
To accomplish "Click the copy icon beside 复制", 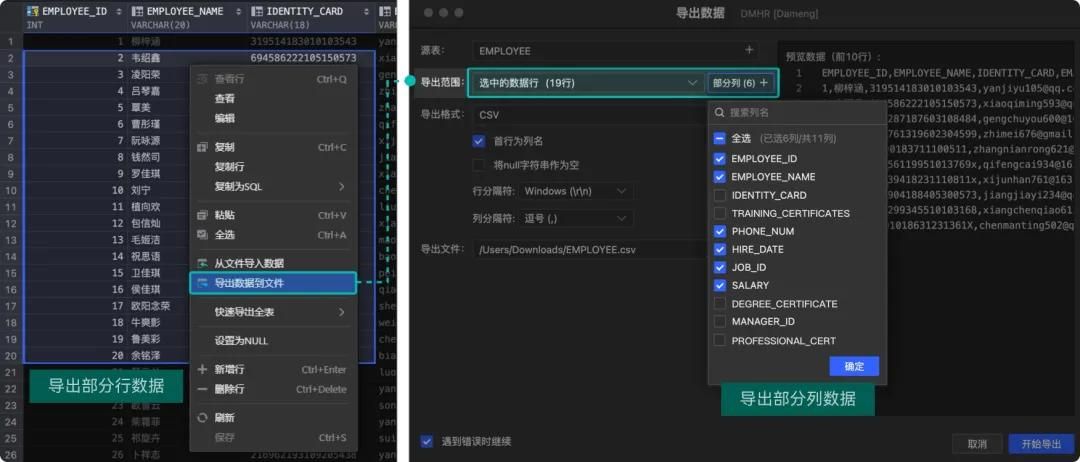I will tap(202, 147).
